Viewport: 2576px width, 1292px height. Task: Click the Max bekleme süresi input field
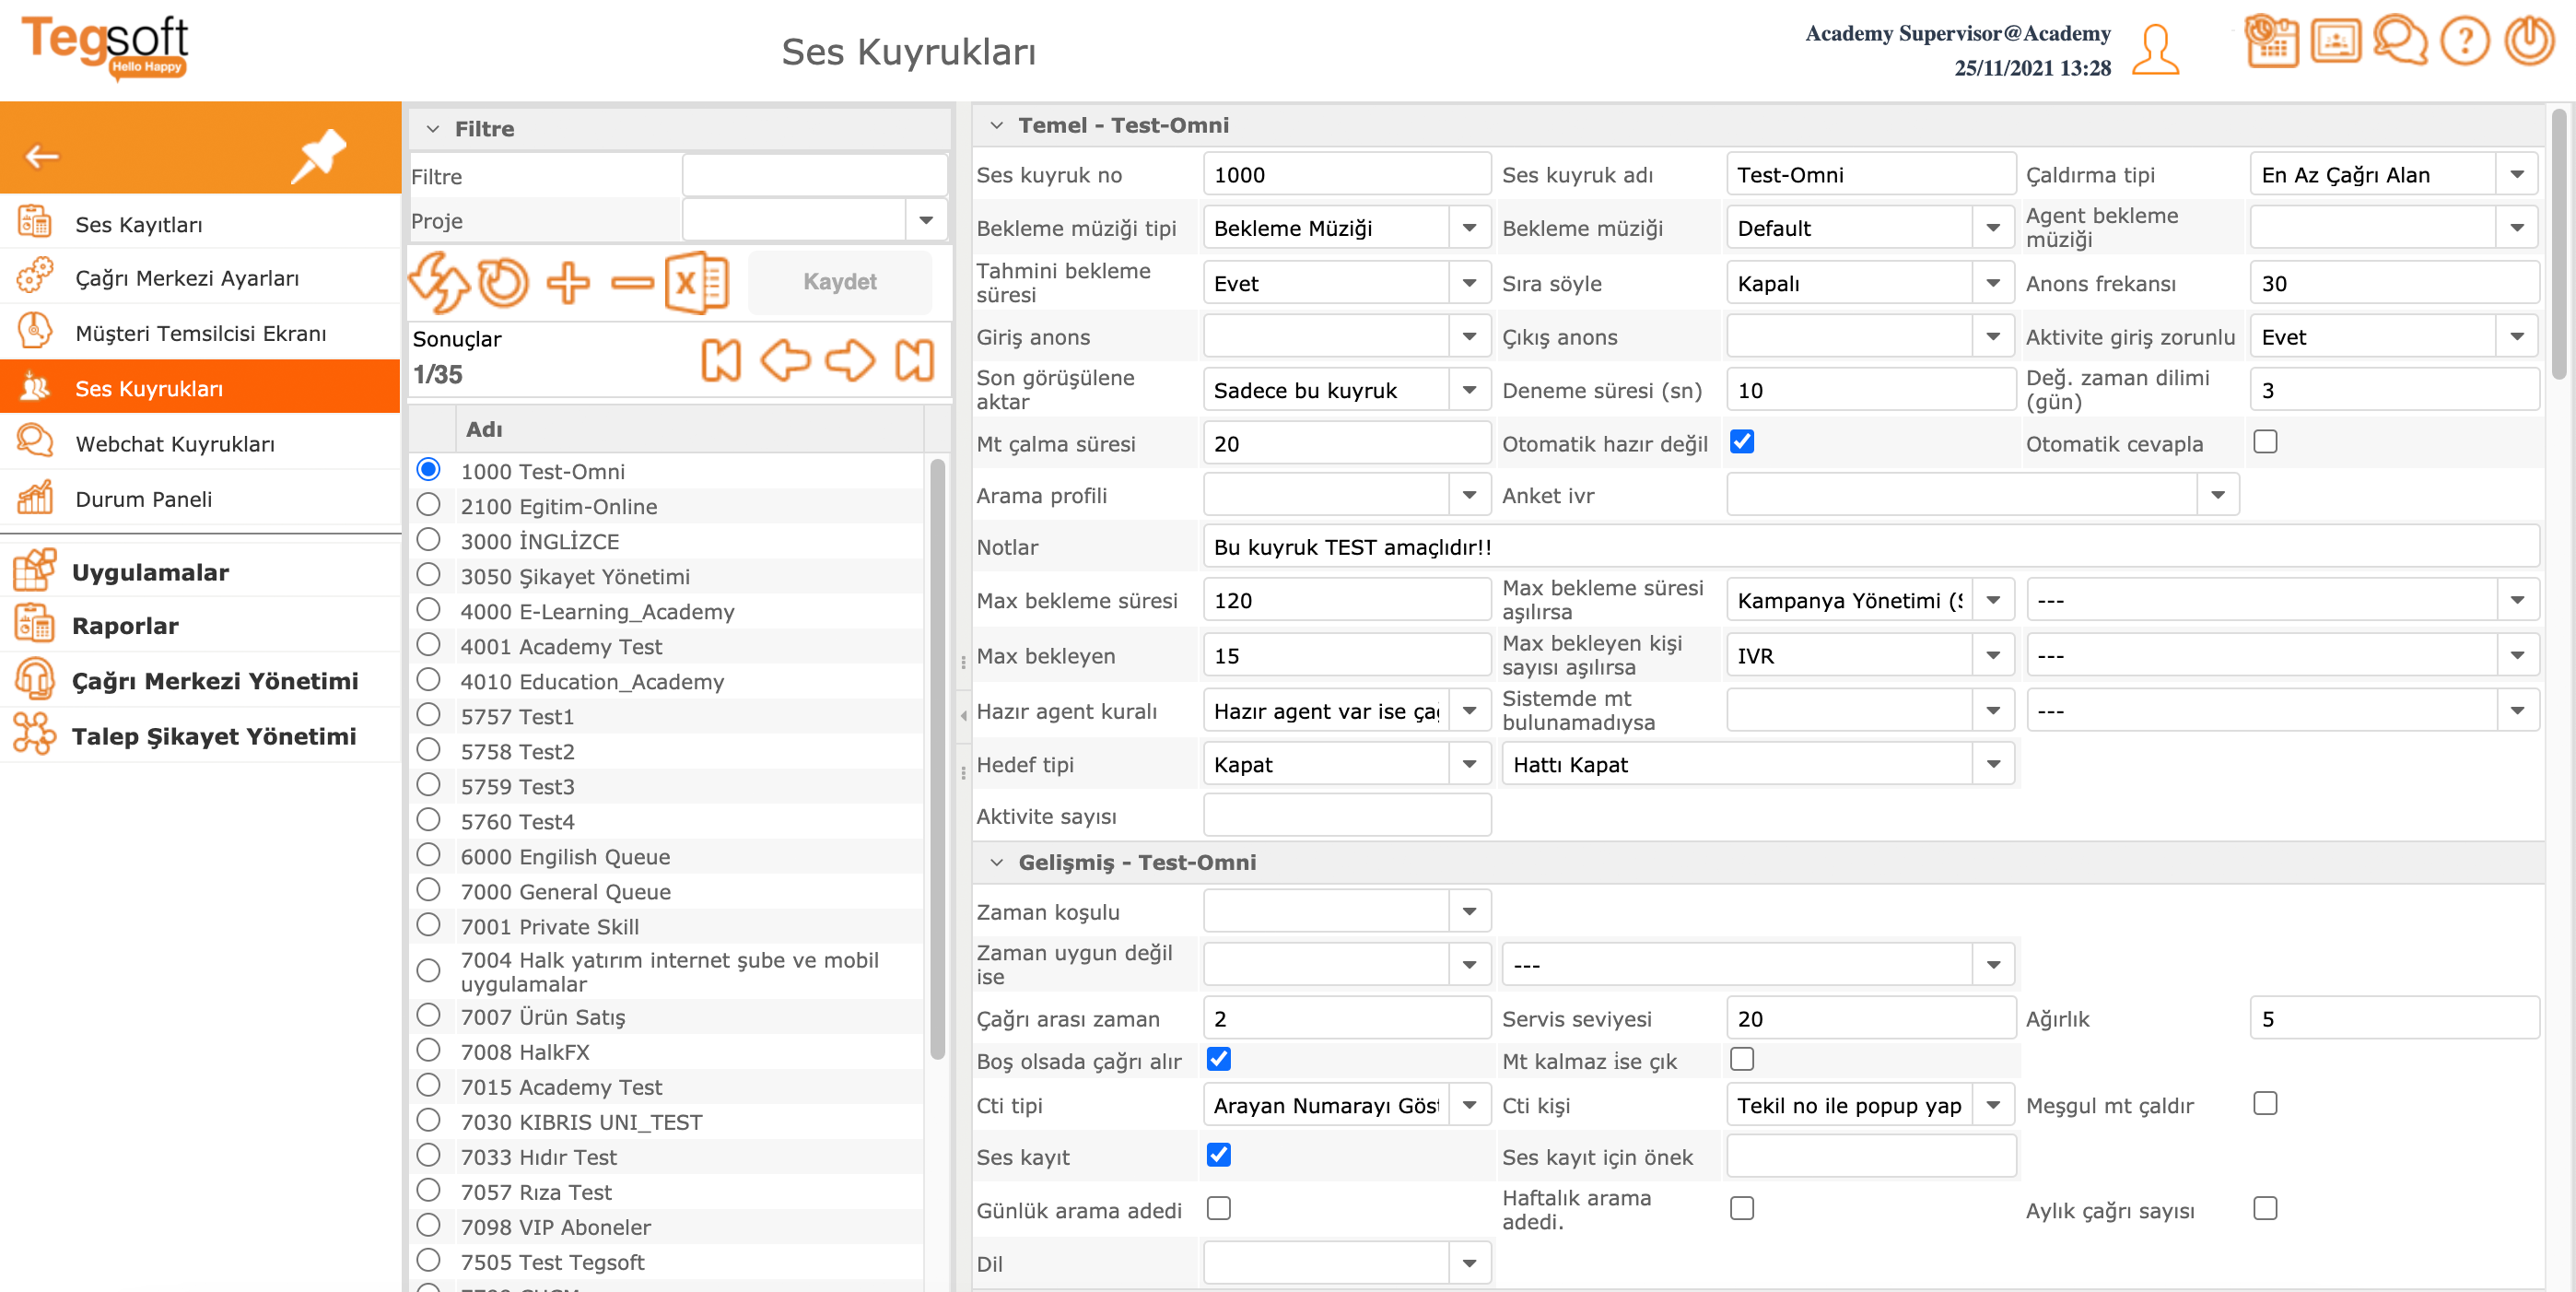tap(1345, 599)
